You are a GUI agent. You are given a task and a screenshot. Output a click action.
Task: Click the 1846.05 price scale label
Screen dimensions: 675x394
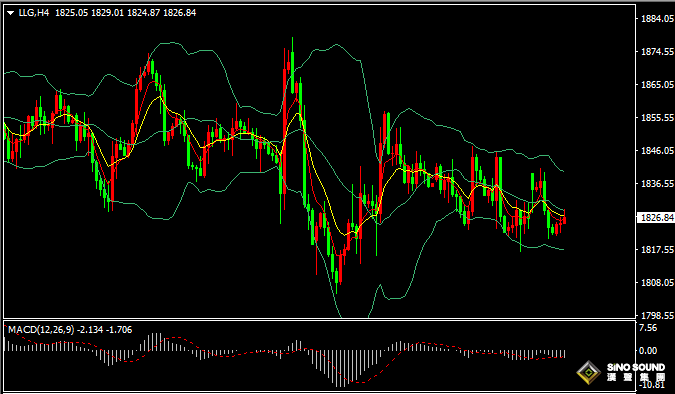(x=657, y=150)
